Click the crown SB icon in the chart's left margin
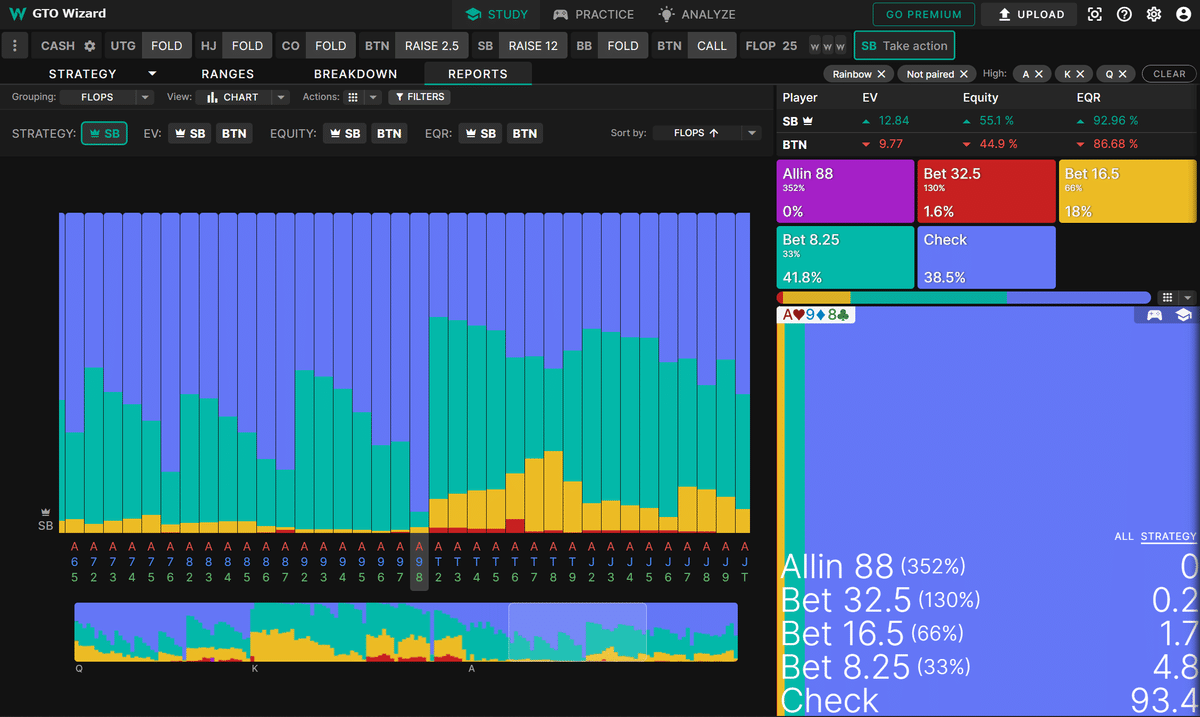 coord(45,517)
